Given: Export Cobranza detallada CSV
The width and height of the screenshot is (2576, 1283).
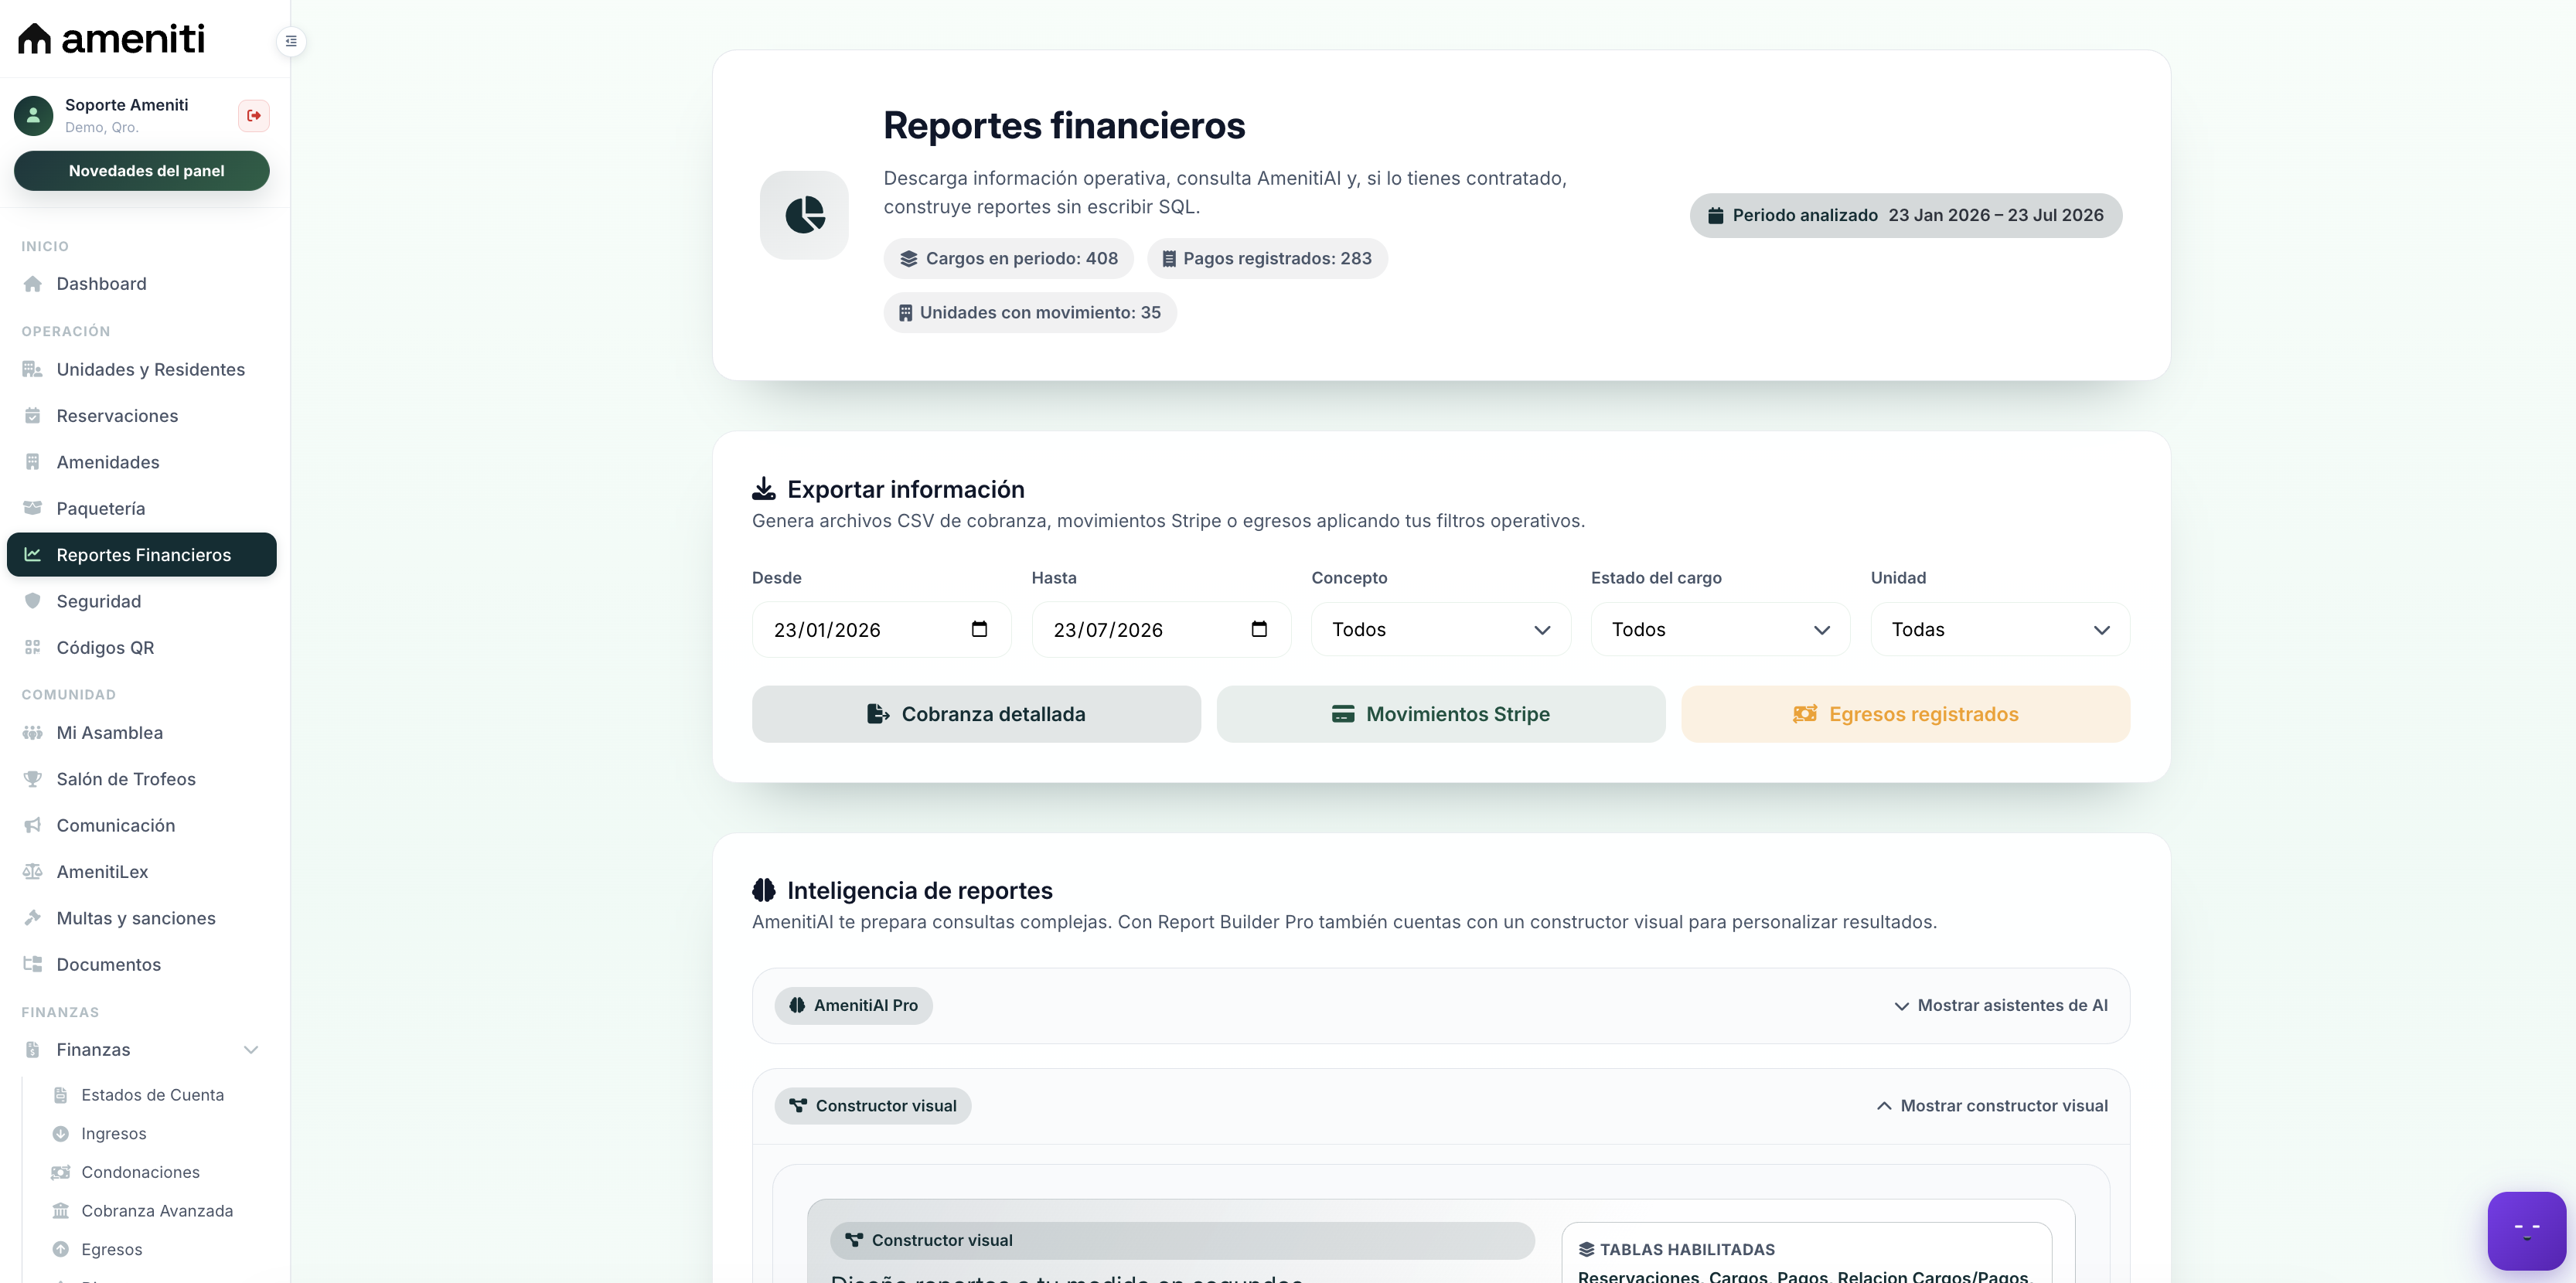Looking at the screenshot, I should point(976,714).
